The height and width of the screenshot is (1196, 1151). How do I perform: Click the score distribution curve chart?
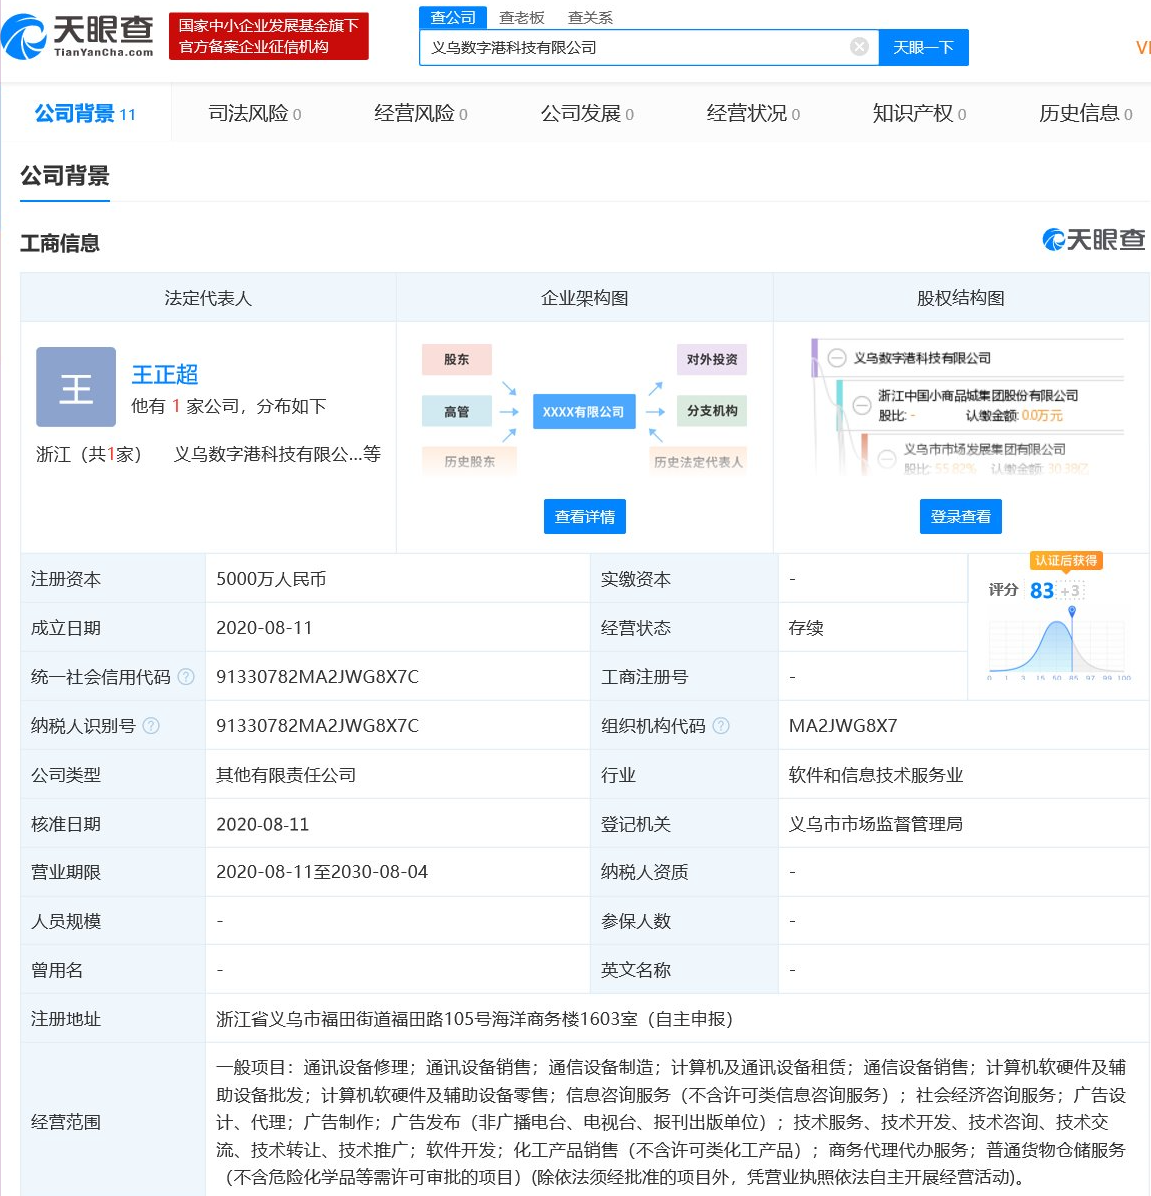click(x=1058, y=646)
